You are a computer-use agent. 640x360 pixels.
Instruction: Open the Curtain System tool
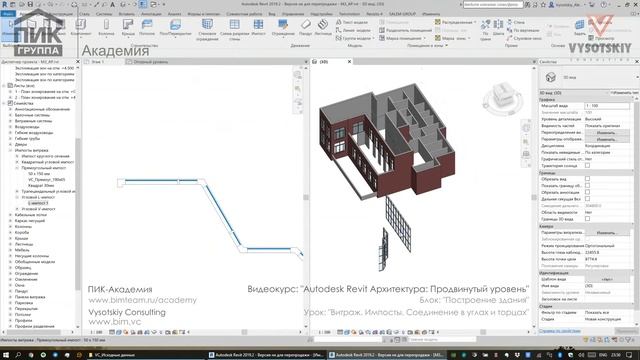(207, 29)
